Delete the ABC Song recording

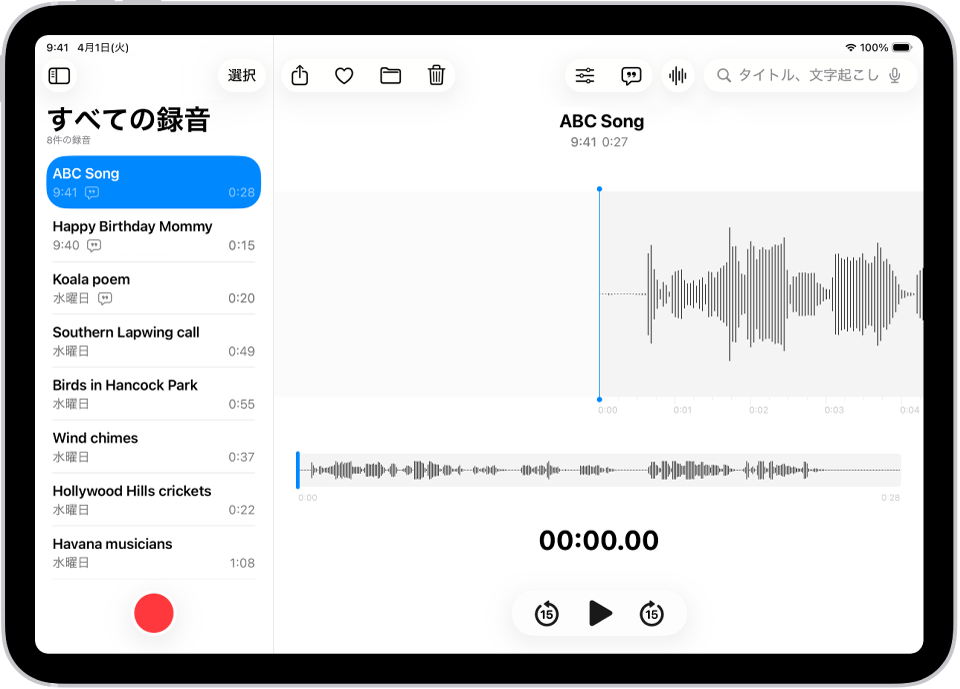tap(436, 75)
